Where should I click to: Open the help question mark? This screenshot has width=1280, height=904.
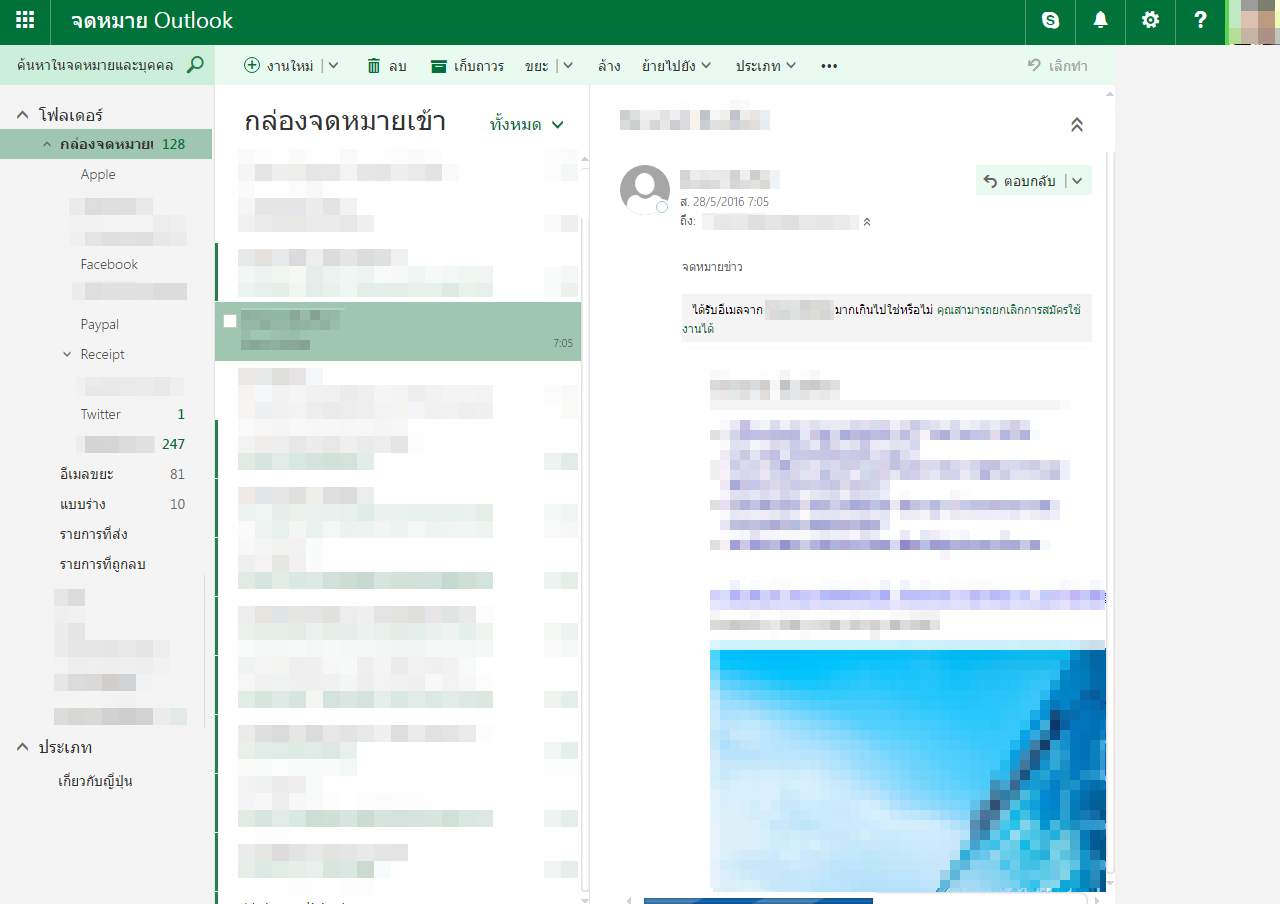[x=1201, y=20]
